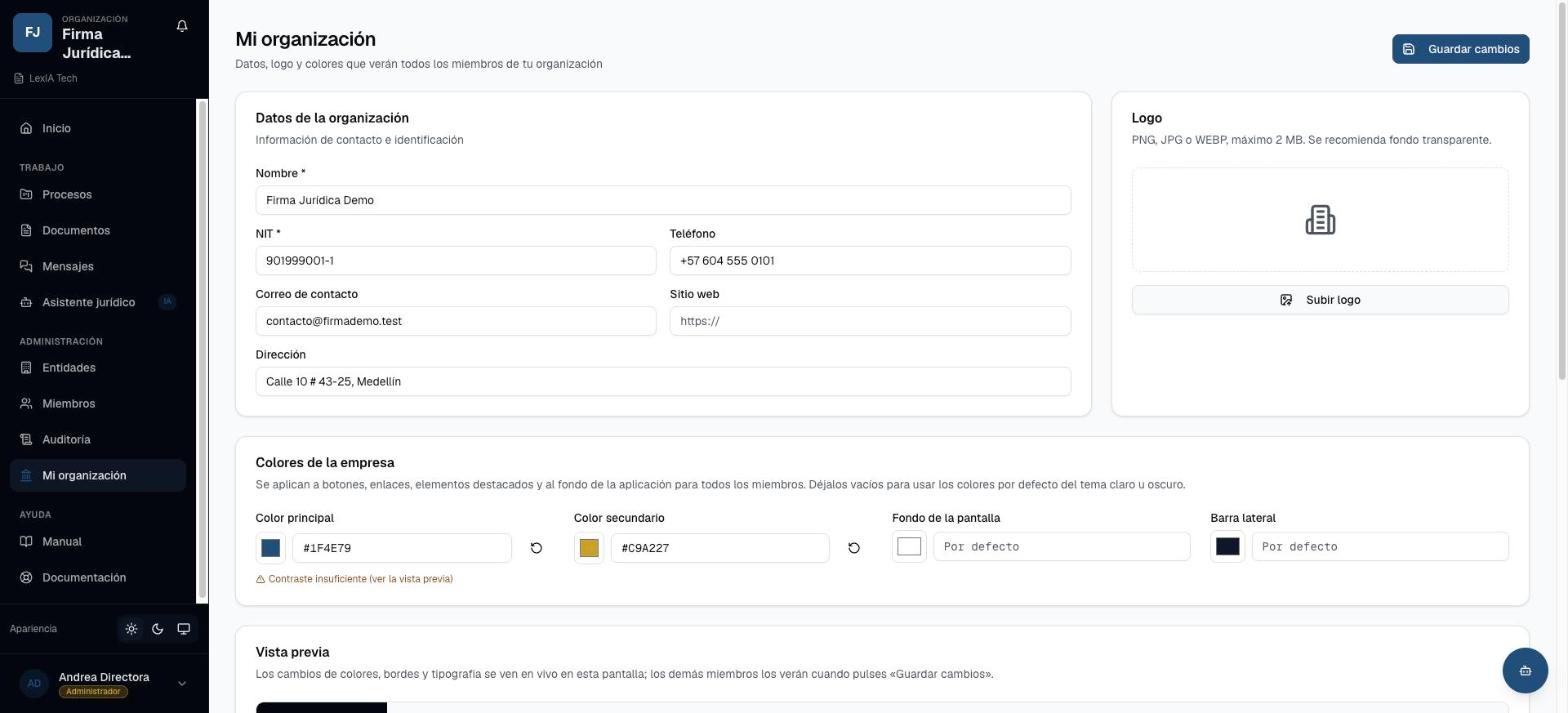Click the IA badge beside Asistente jurídico
1568x713 pixels.
(x=167, y=302)
